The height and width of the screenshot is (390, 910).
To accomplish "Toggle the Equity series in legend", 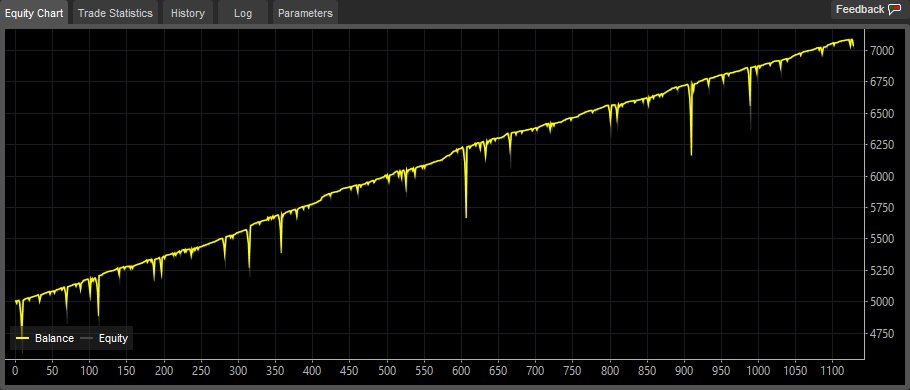I will pos(103,338).
